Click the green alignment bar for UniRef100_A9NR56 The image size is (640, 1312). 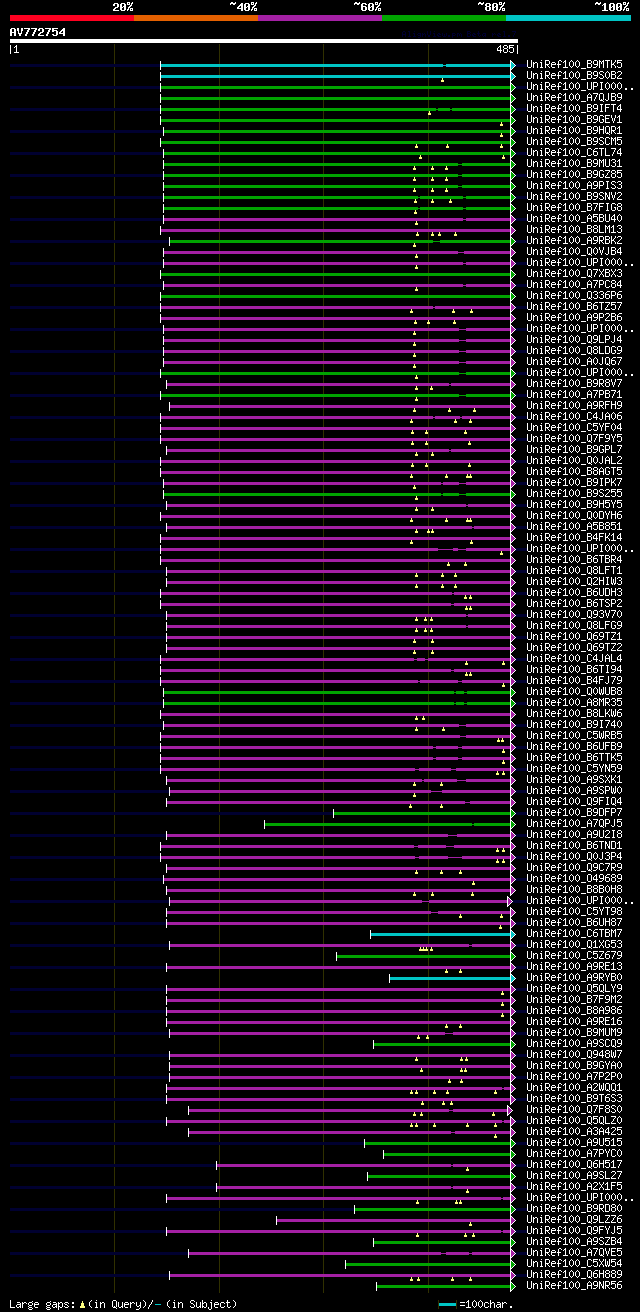click(x=445, y=1285)
